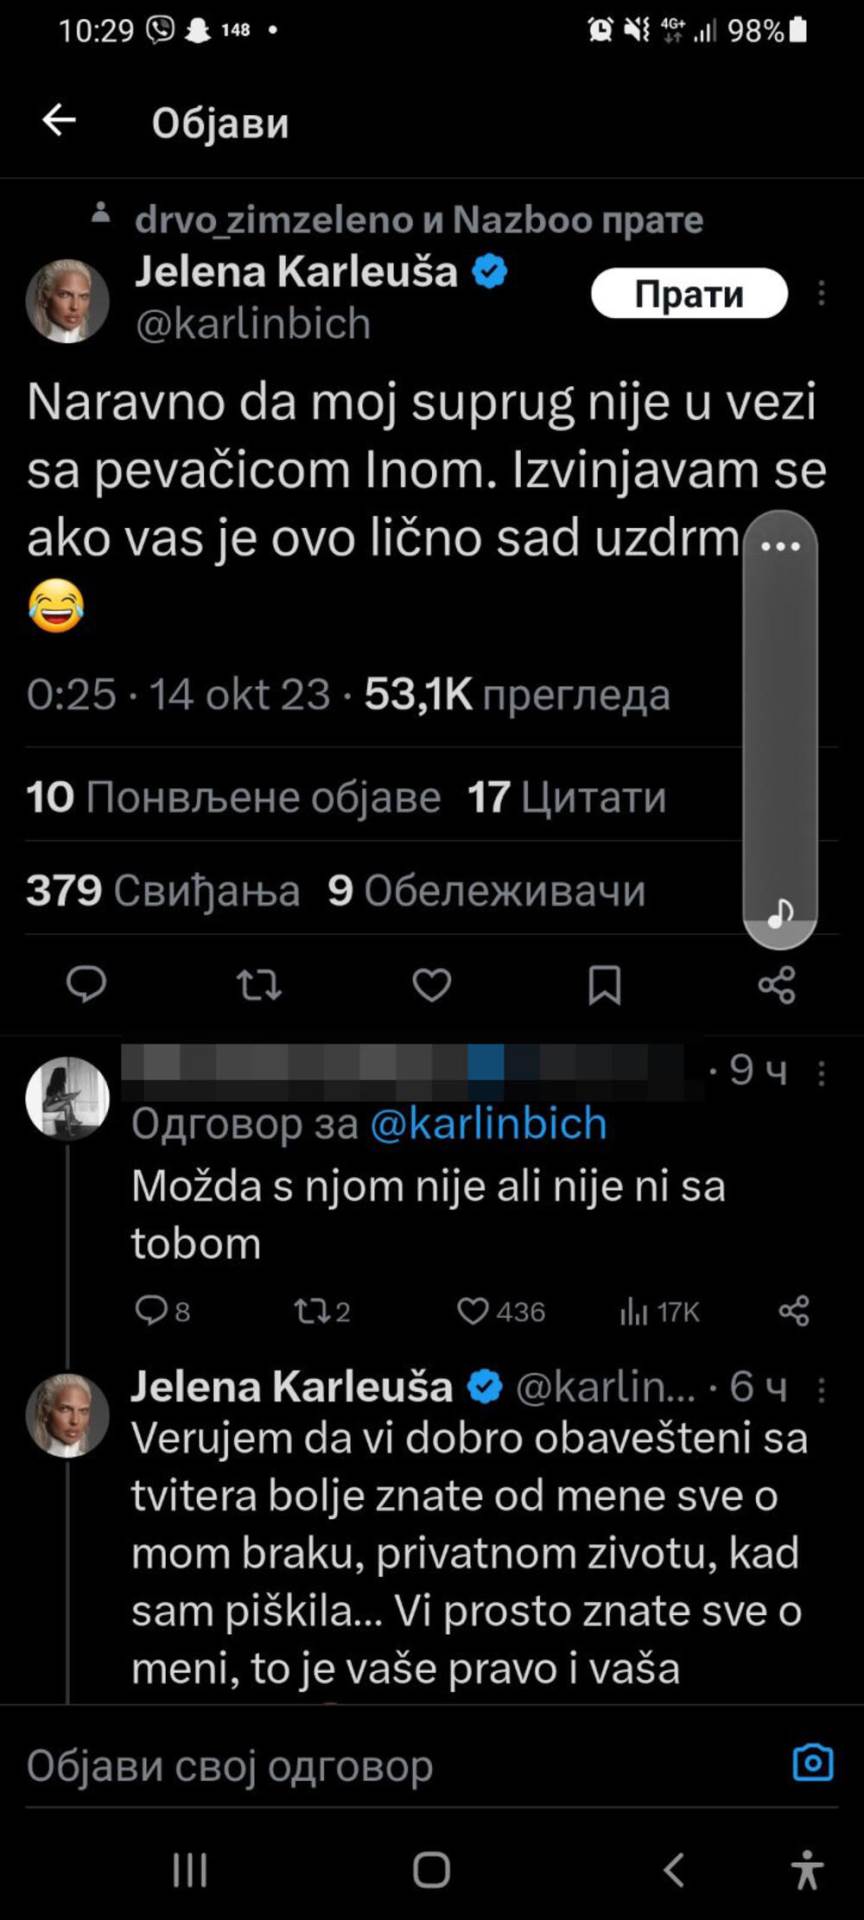Click the verified badge next to Jelena Karleuša
This screenshot has height=1920, width=864.
pyautogui.click(x=489, y=269)
